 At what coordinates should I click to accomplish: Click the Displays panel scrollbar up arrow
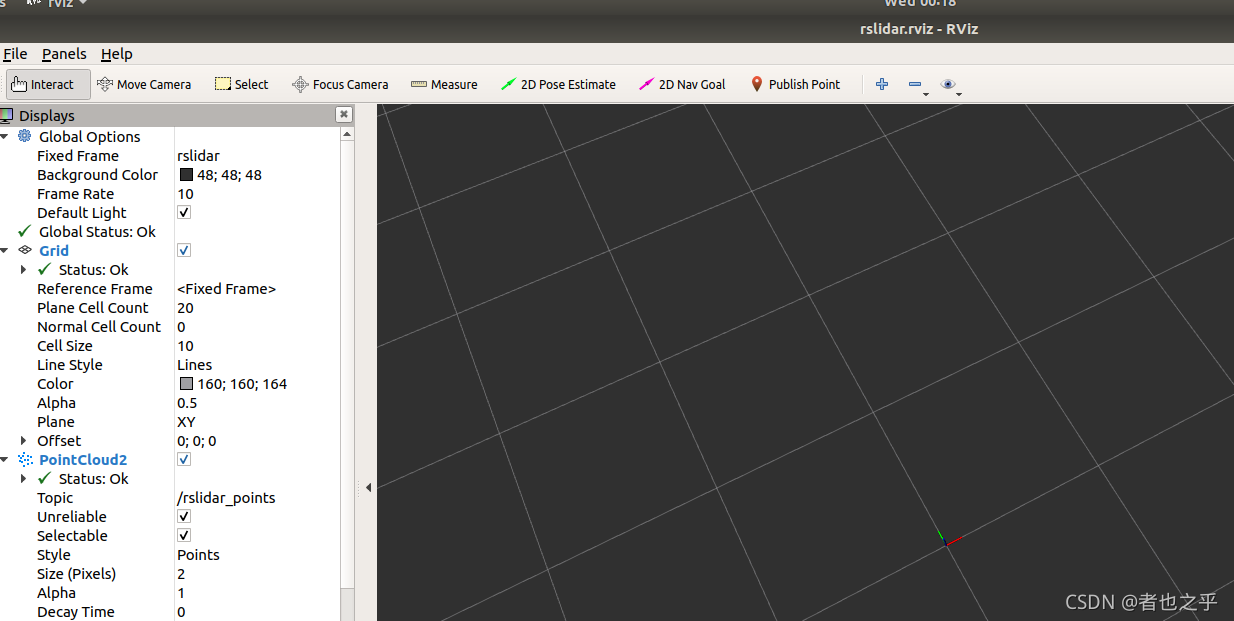click(x=347, y=133)
